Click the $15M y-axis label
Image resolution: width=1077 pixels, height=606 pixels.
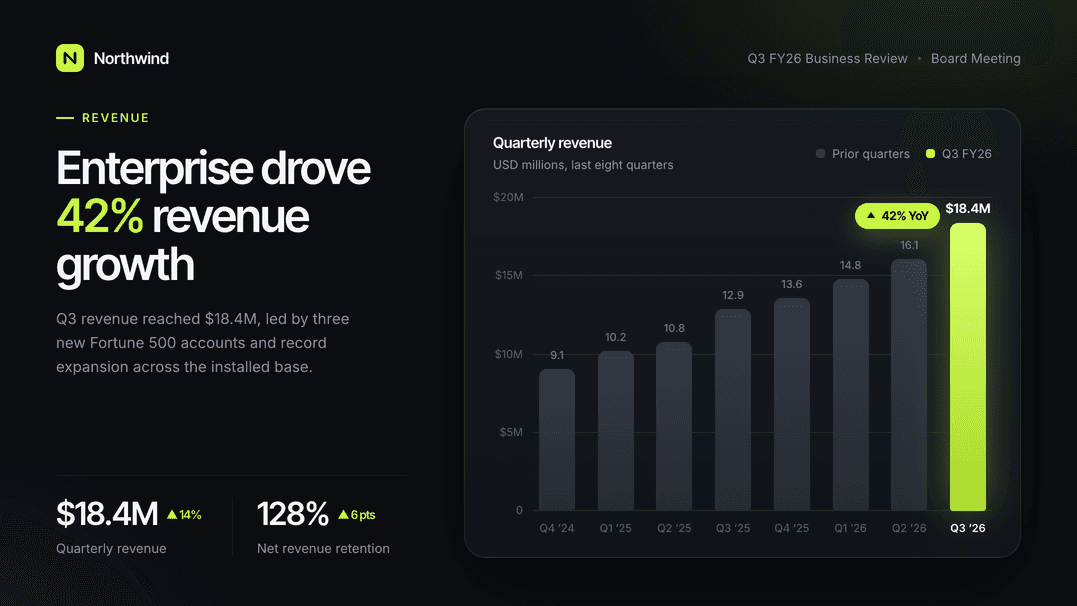tap(509, 276)
